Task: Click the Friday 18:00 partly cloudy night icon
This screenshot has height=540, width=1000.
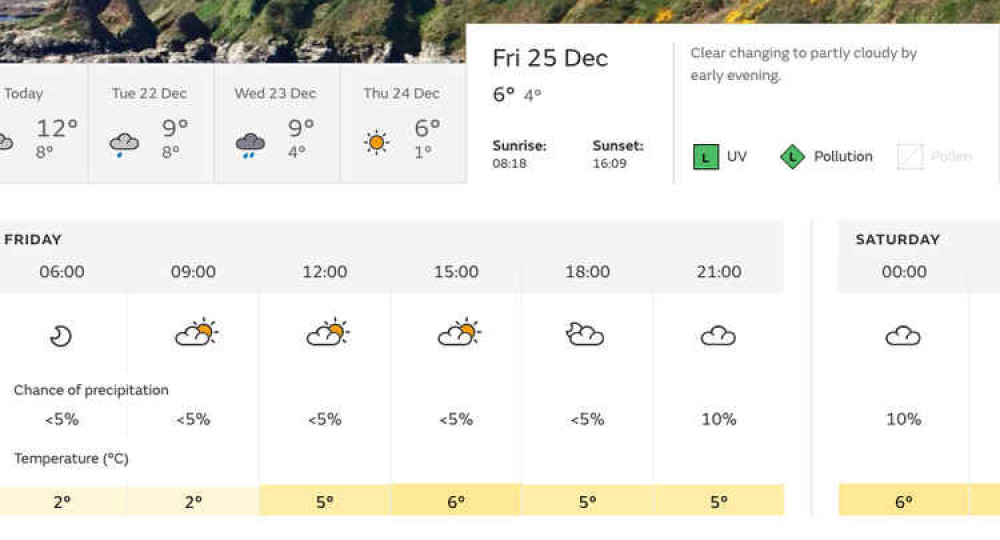Action: click(x=585, y=334)
